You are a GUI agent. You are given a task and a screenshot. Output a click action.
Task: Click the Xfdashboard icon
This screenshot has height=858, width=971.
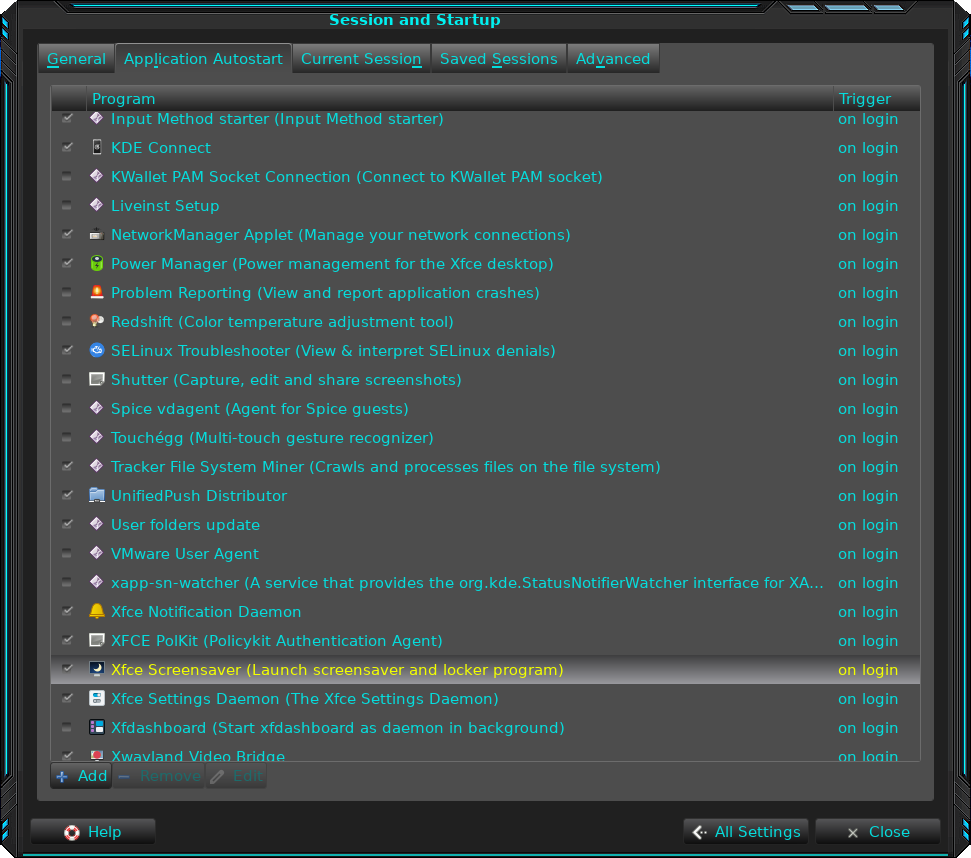(x=97, y=727)
